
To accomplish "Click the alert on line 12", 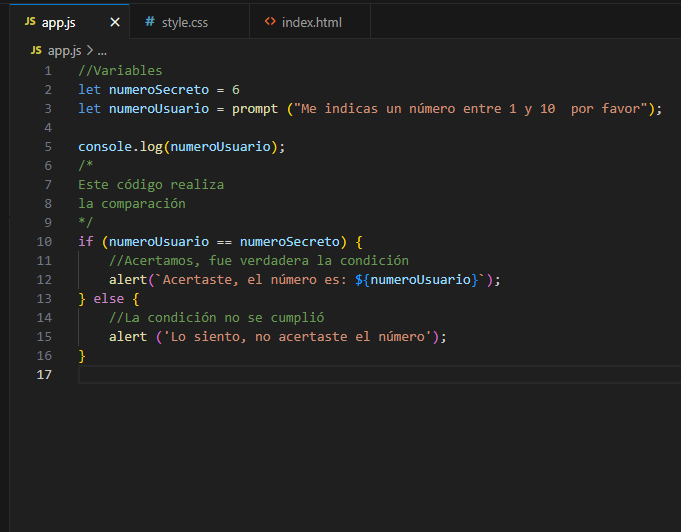I will (128, 279).
